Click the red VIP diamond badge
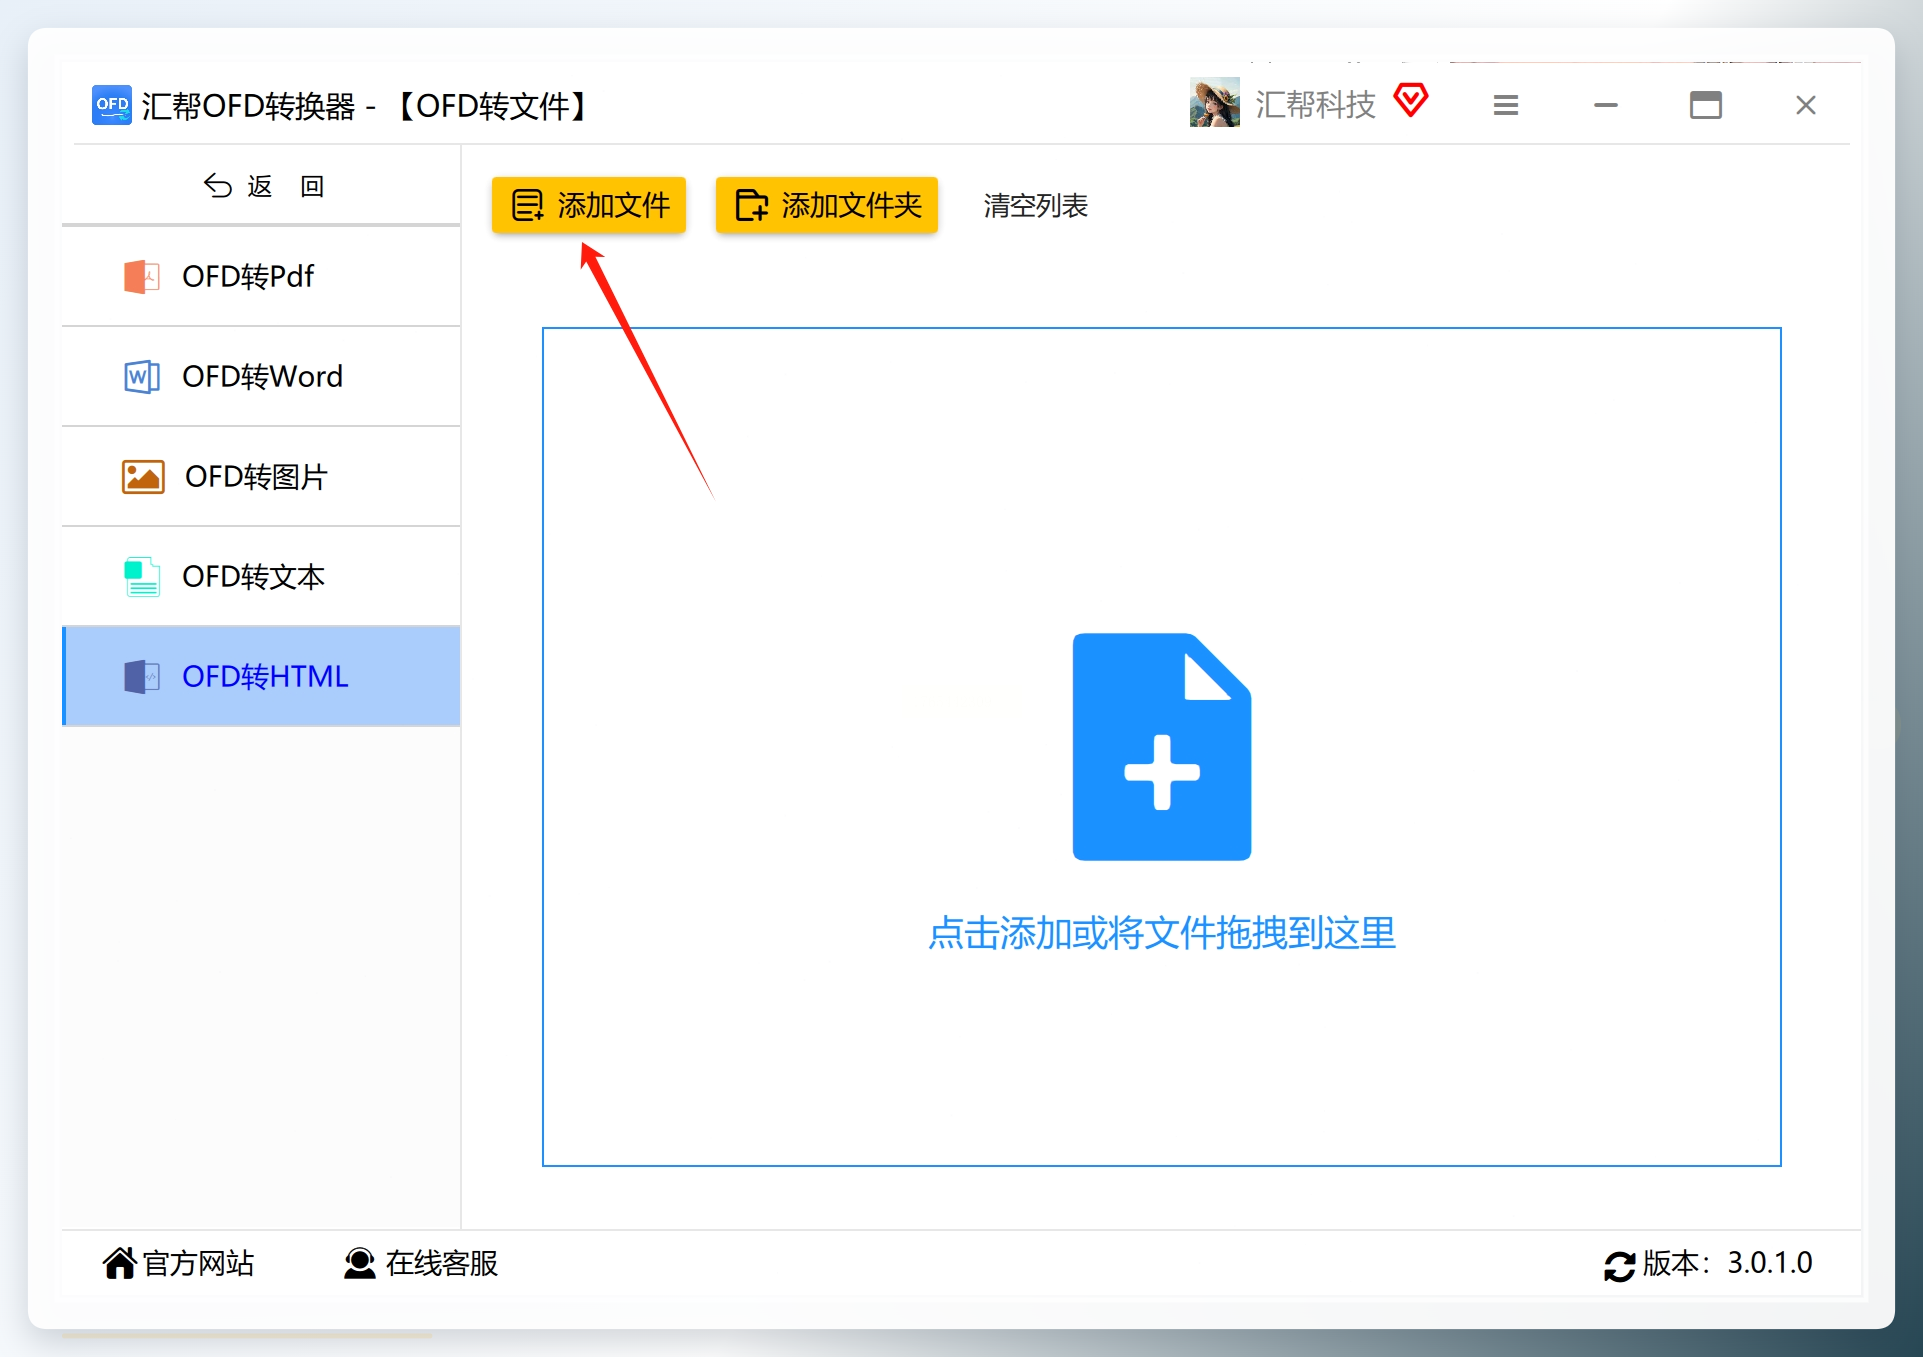Screen dimensions: 1923x1357 point(1411,100)
